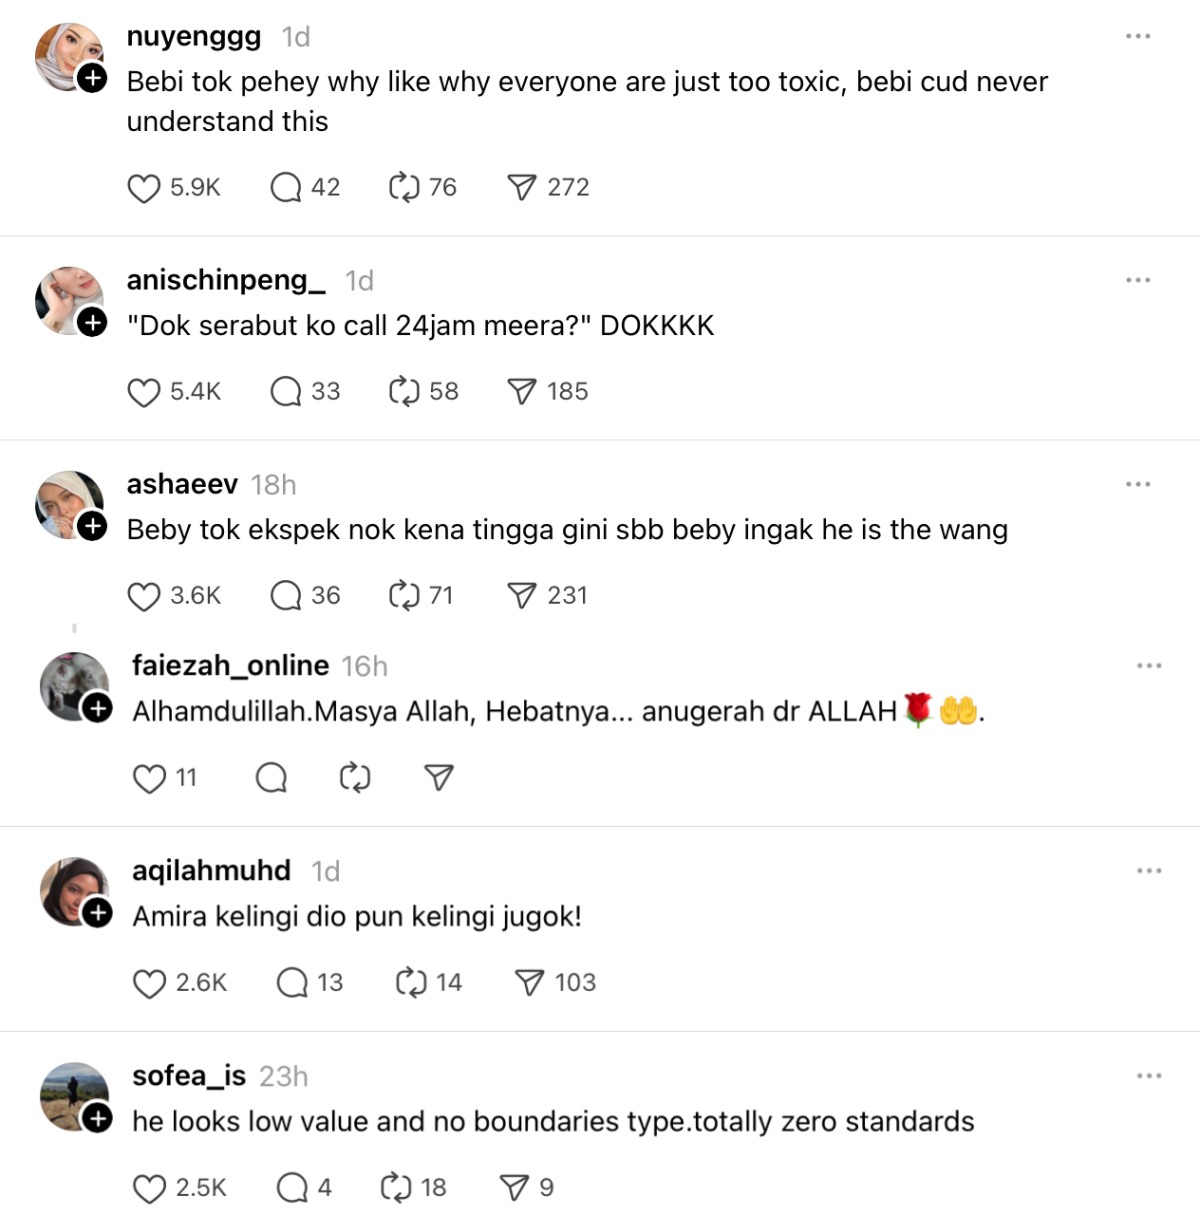Screen dimensions: 1200x1215
Task: Reply to faiezah_online's comment
Action: coord(271,778)
